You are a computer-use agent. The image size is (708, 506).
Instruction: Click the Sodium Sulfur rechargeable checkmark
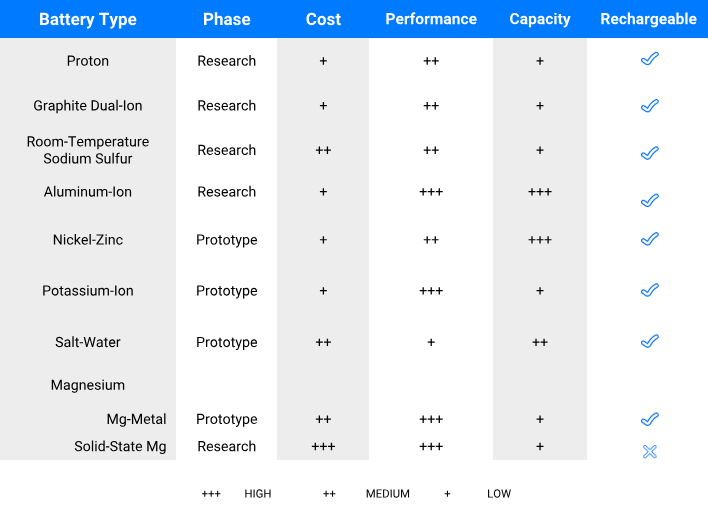tap(649, 153)
